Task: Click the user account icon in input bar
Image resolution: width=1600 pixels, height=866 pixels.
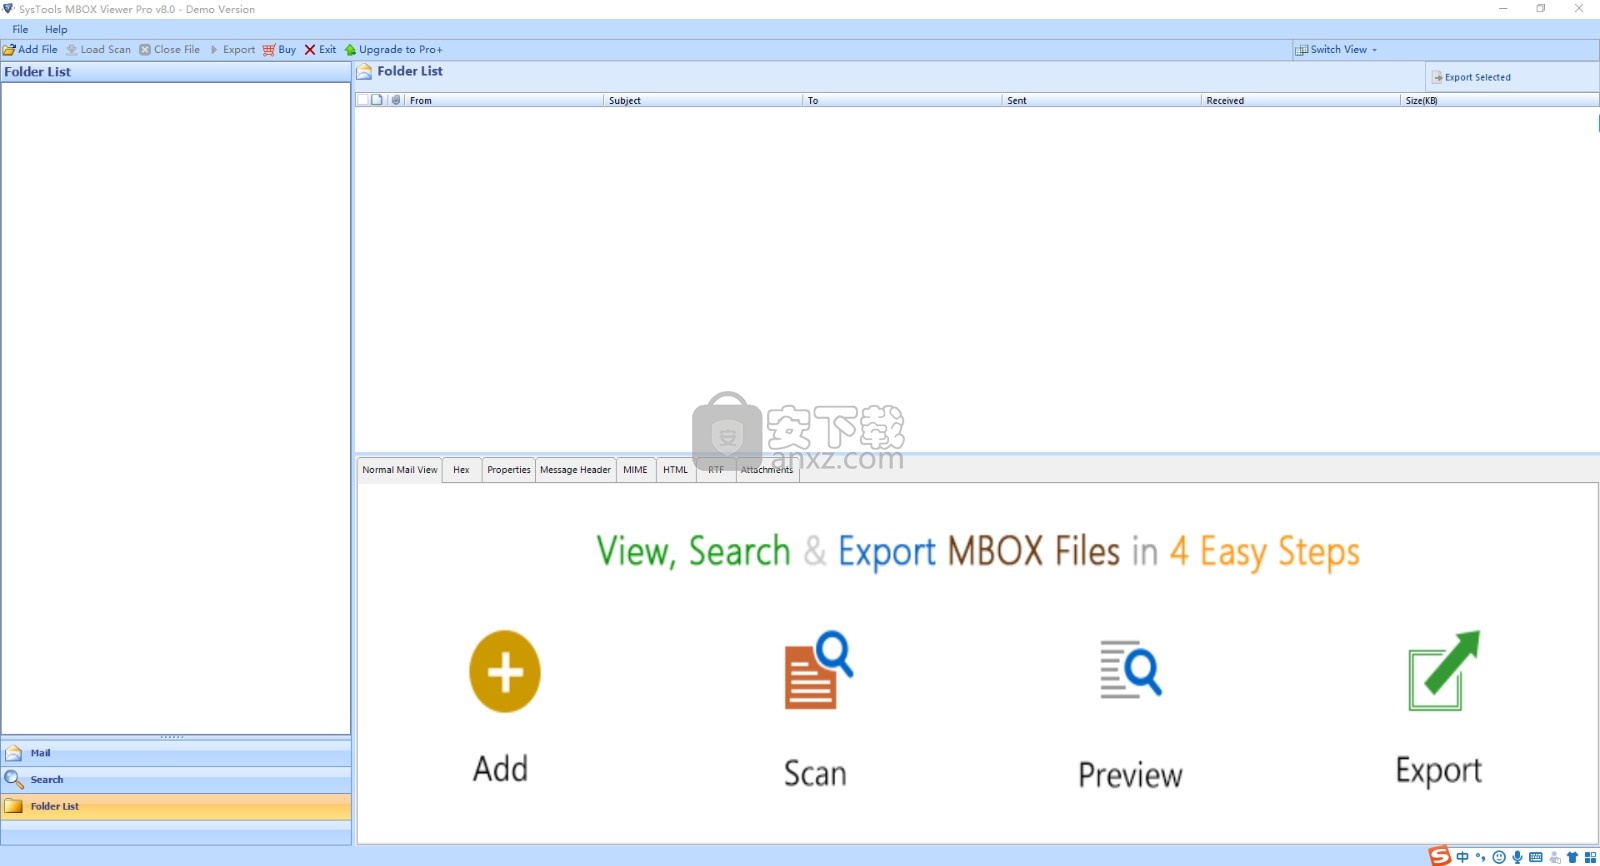Action: (1555, 857)
